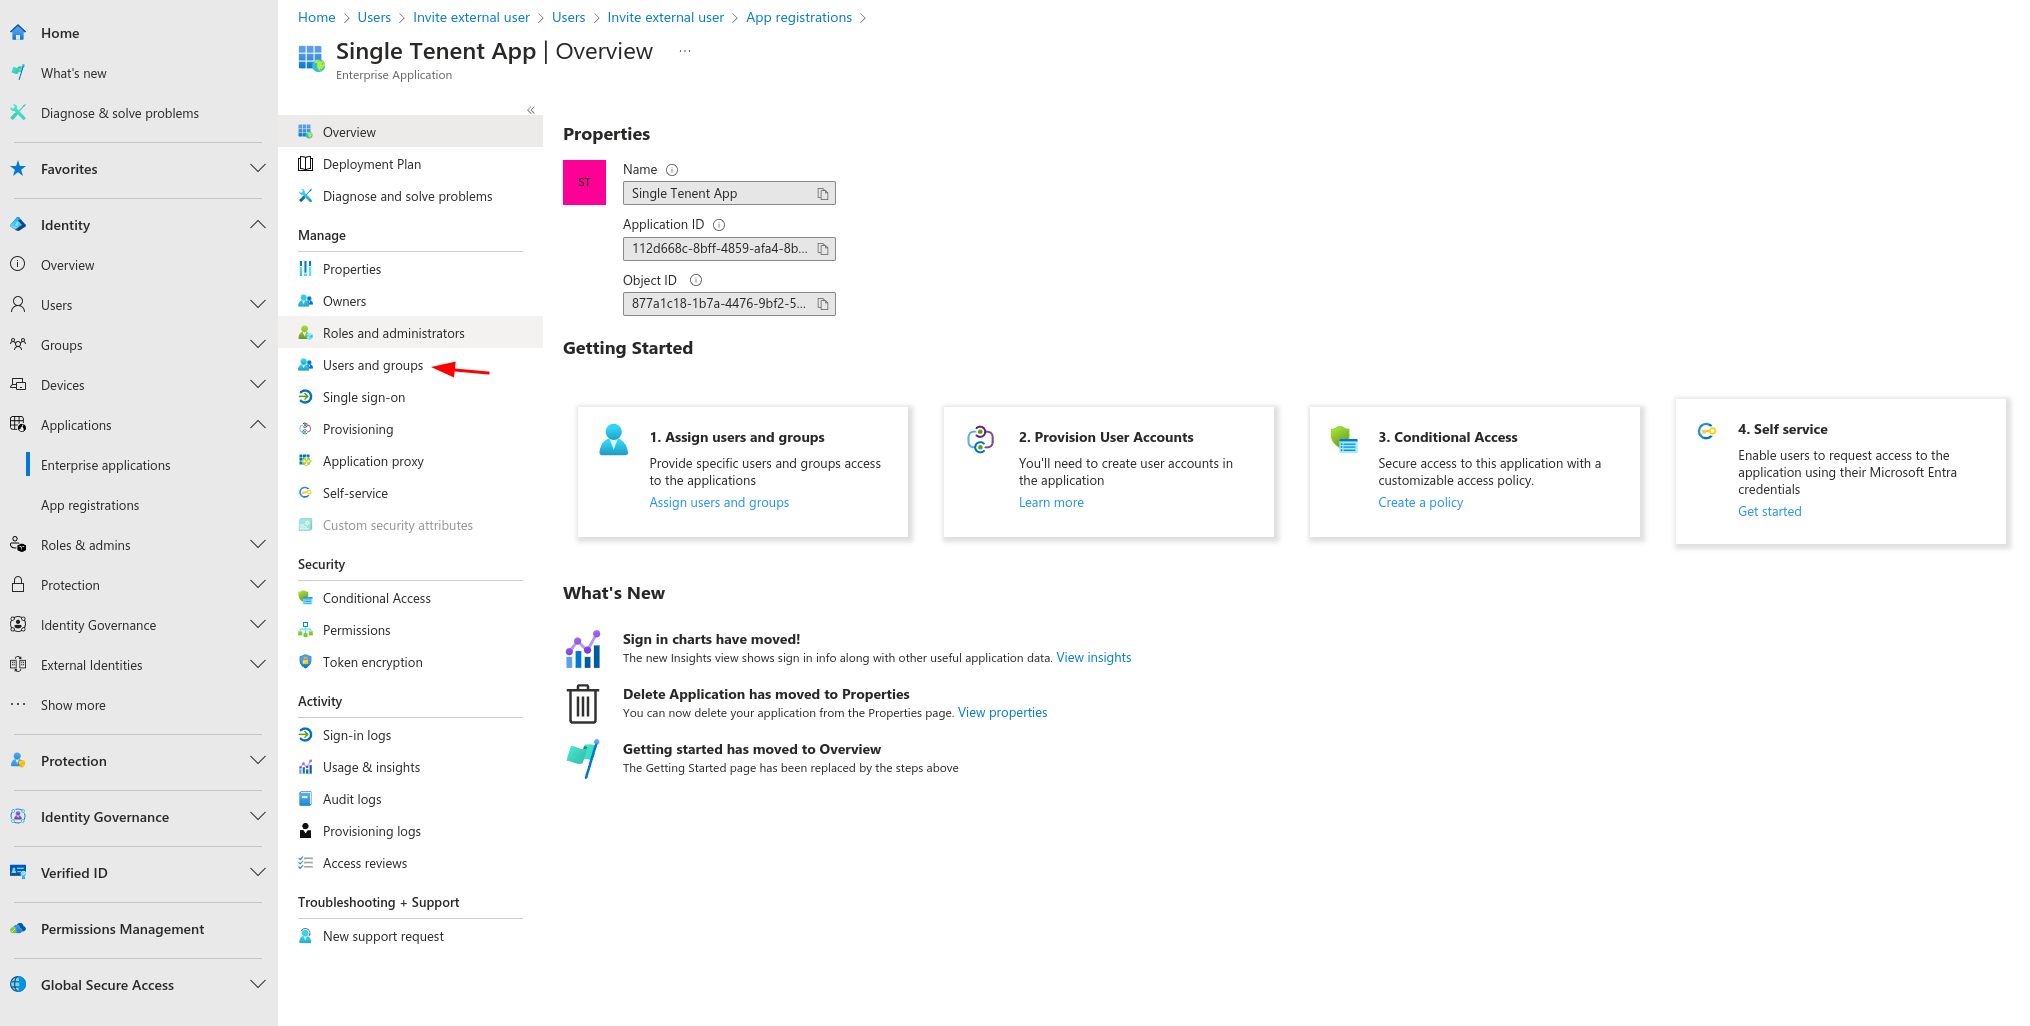Open Conditional Access under Security
Image resolution: width=2030 pixels, height=1026 pixels.
coord(376,598)
